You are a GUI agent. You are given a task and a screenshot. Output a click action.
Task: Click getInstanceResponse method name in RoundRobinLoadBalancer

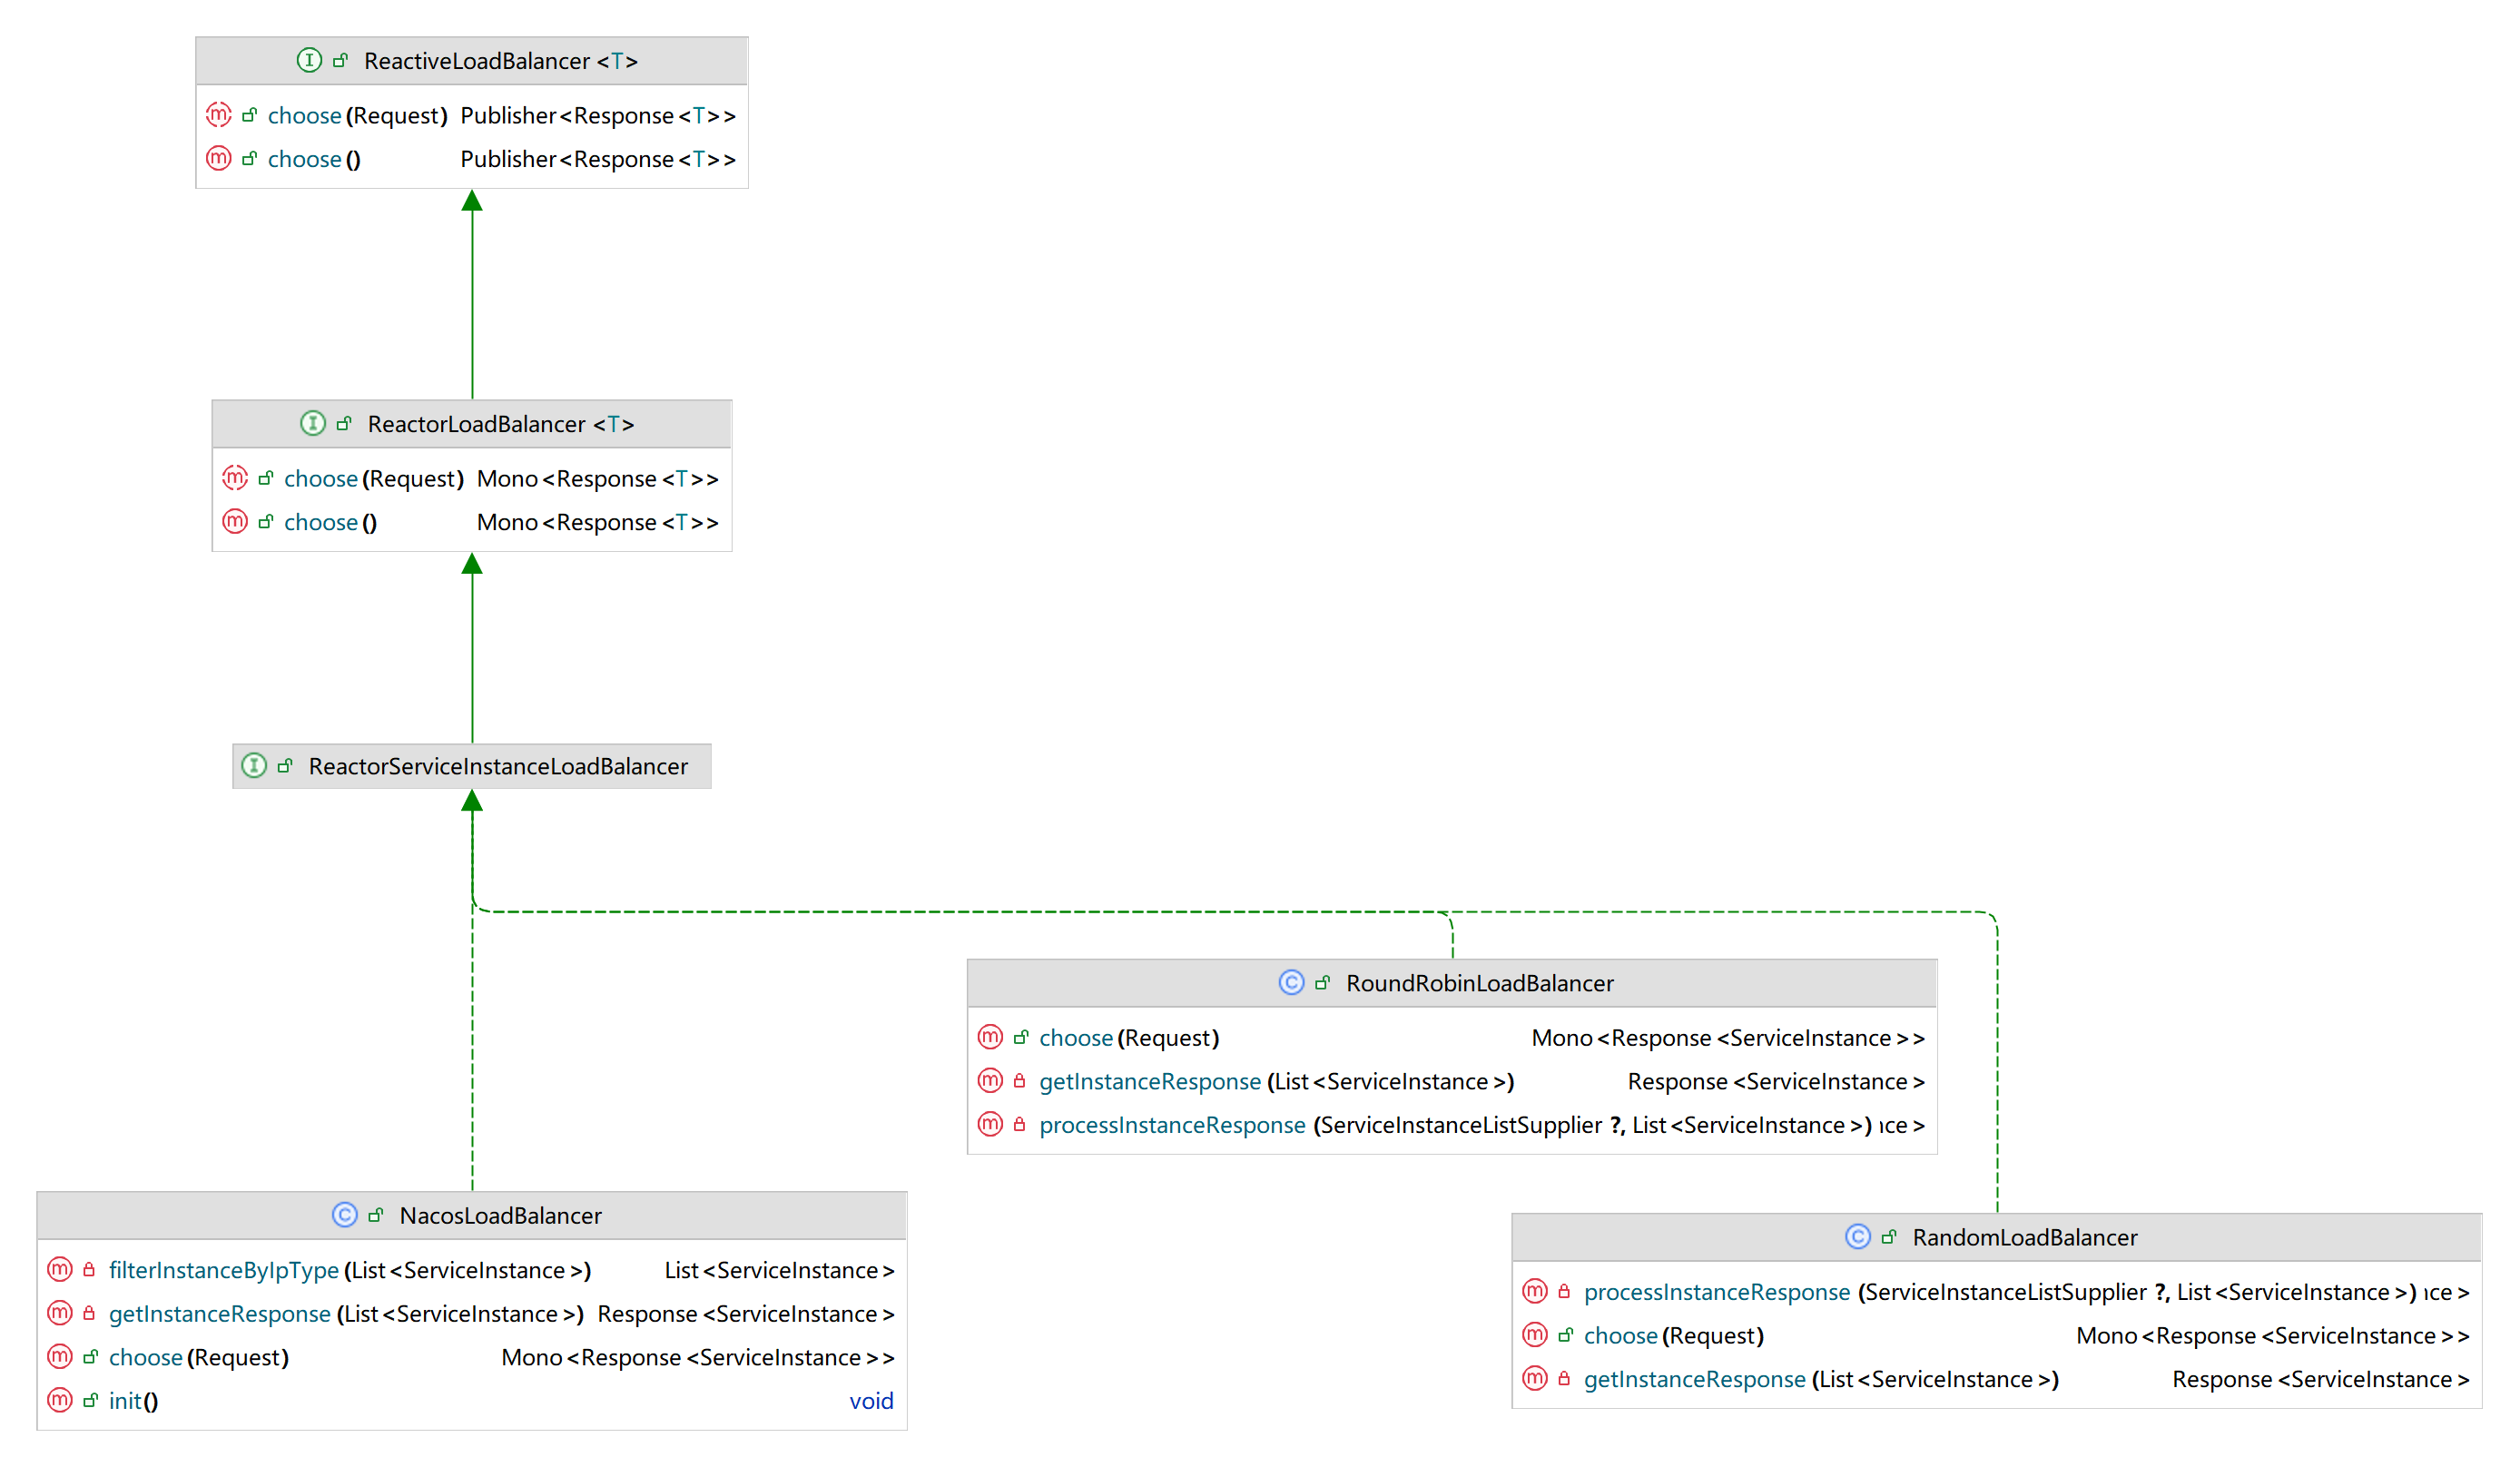(1150, 1082)
